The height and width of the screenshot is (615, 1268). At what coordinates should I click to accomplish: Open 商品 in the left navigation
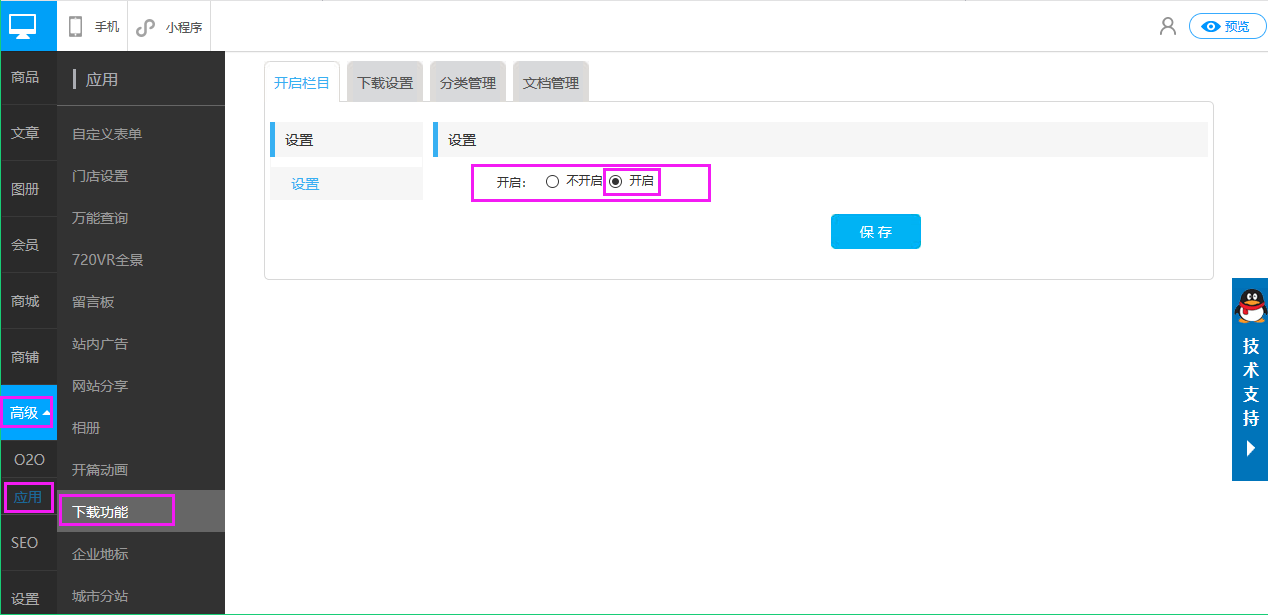pyautogui.click(x=25, y=77)
